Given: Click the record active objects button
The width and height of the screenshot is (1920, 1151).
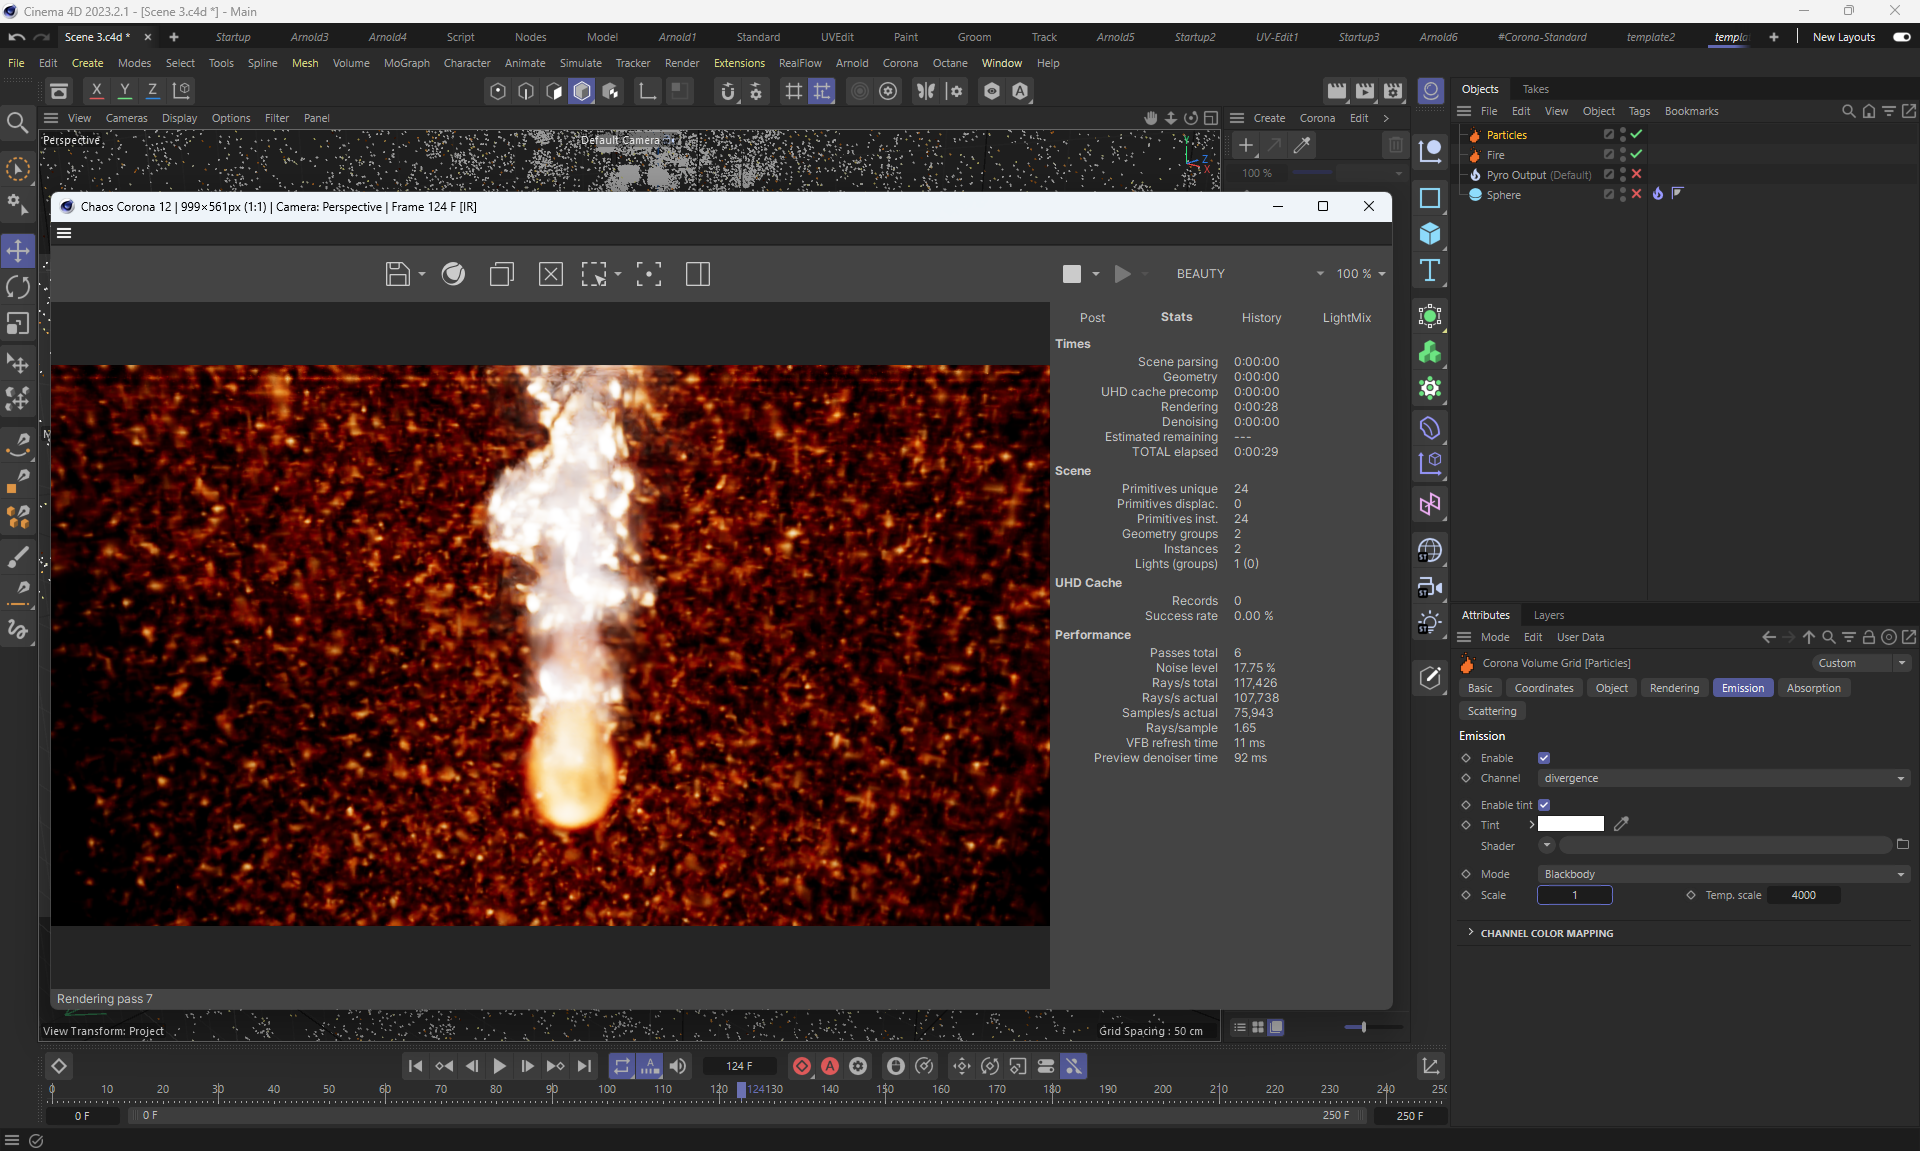Looking at the screenshot, I should (x=802, y=1066).
